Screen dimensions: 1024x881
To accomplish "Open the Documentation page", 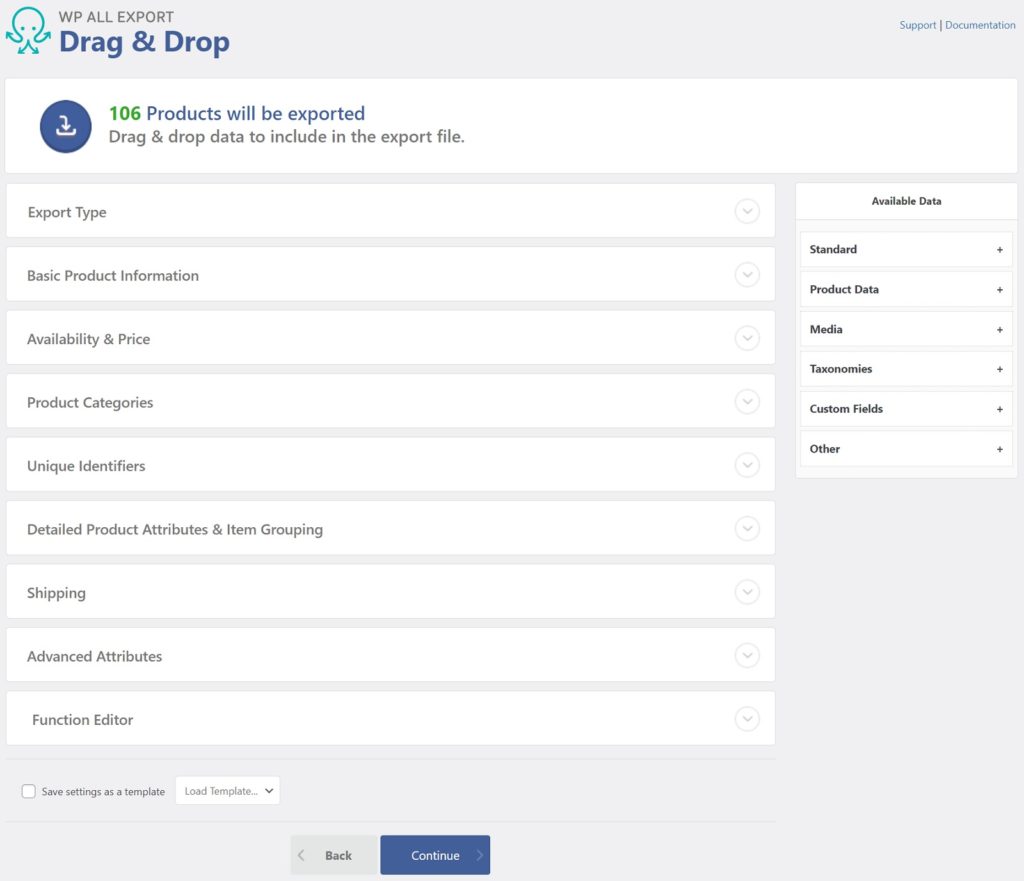I will coord(980,24).
